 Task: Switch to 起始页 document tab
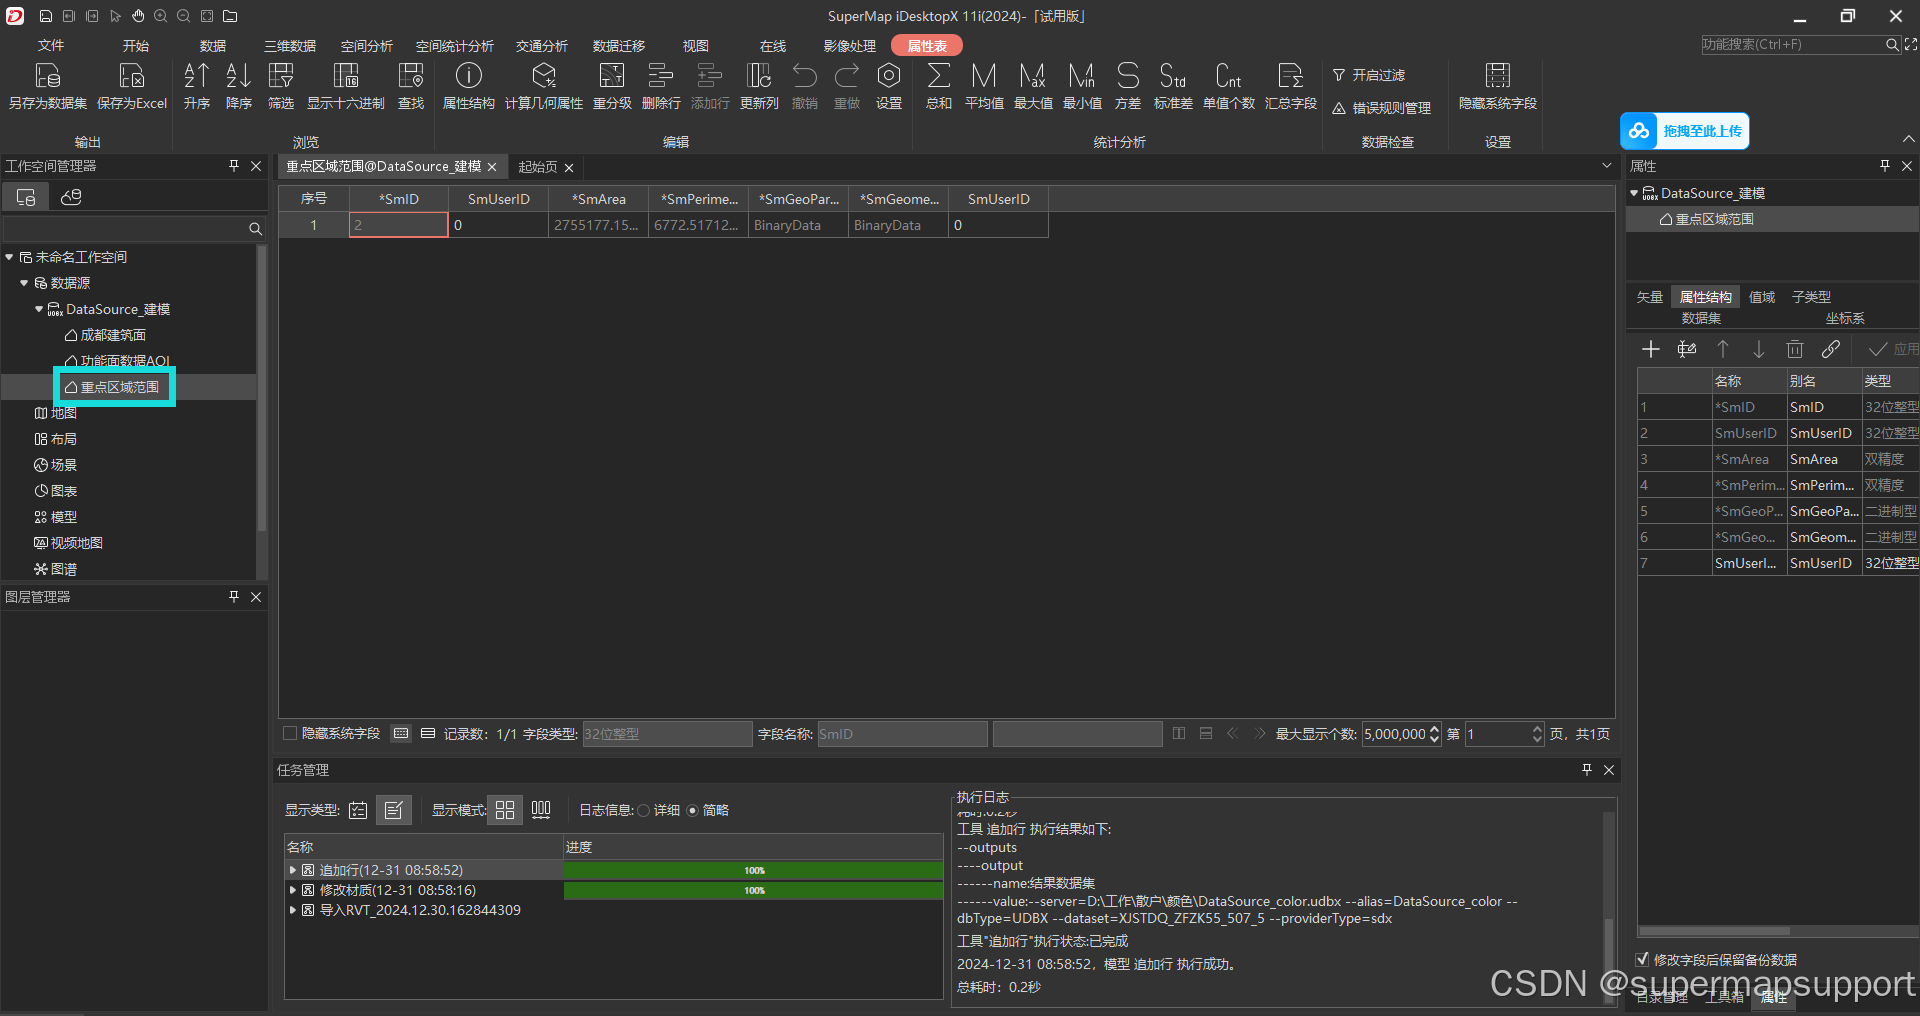(x=538, y=167)
